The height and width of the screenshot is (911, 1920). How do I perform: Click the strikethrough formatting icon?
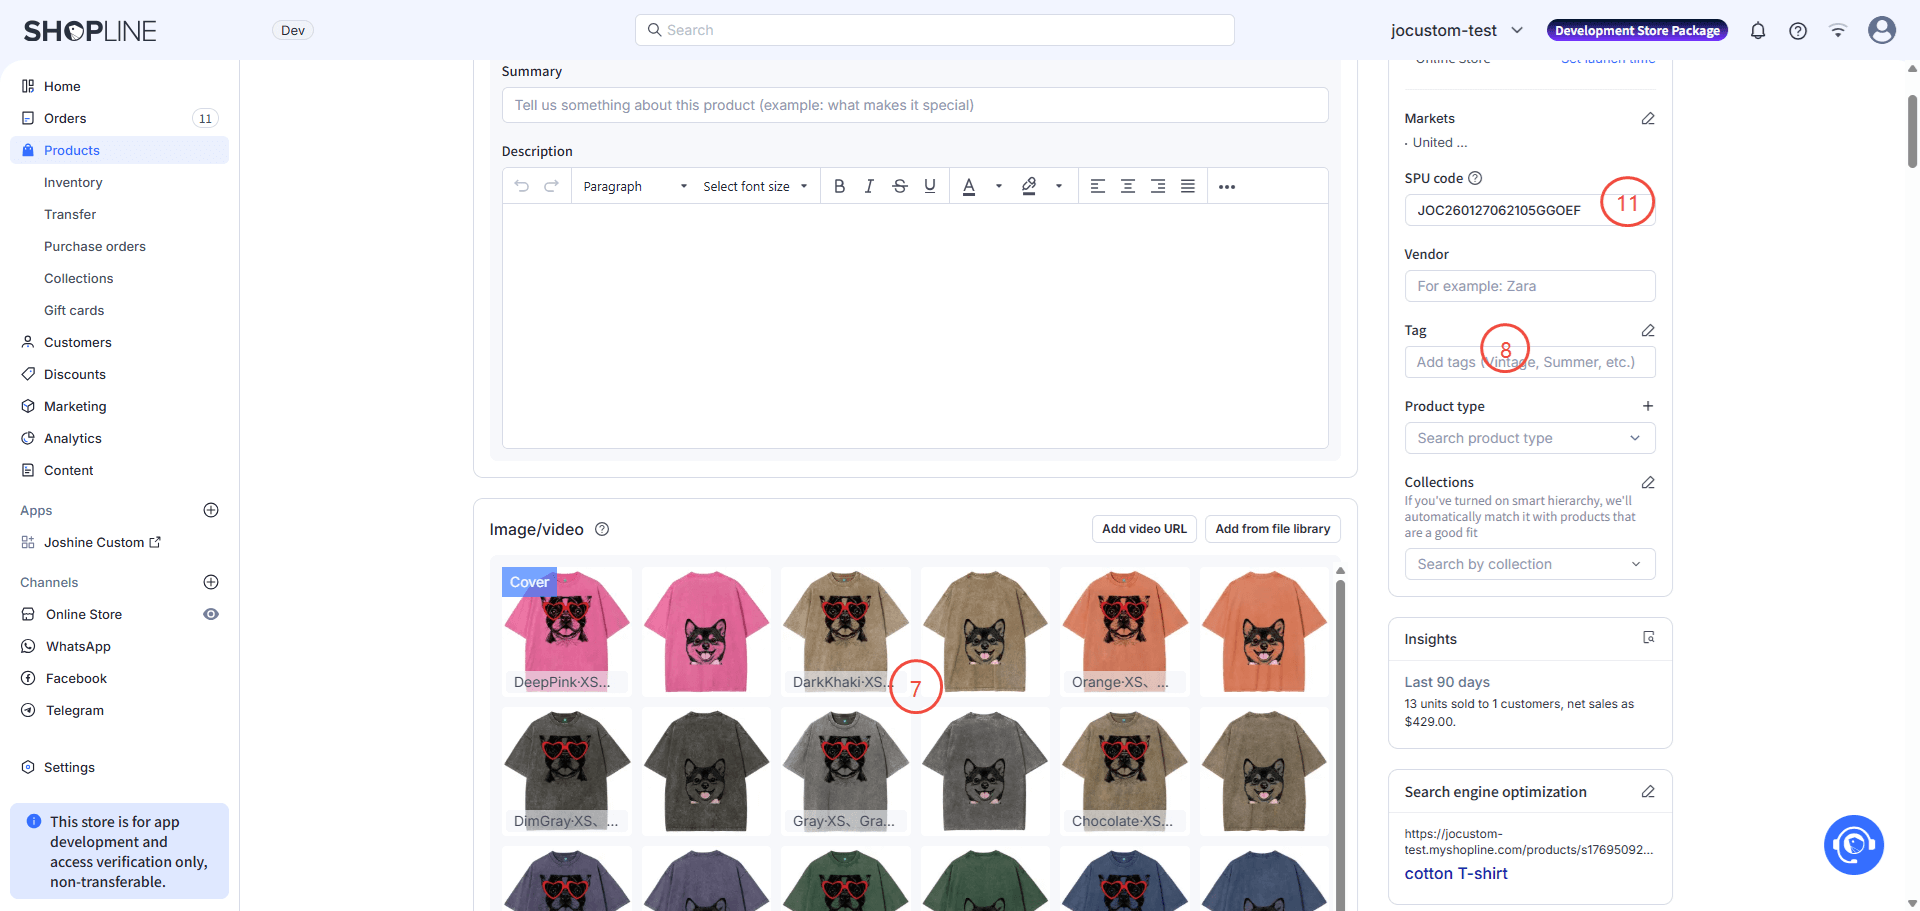(899, 186)
